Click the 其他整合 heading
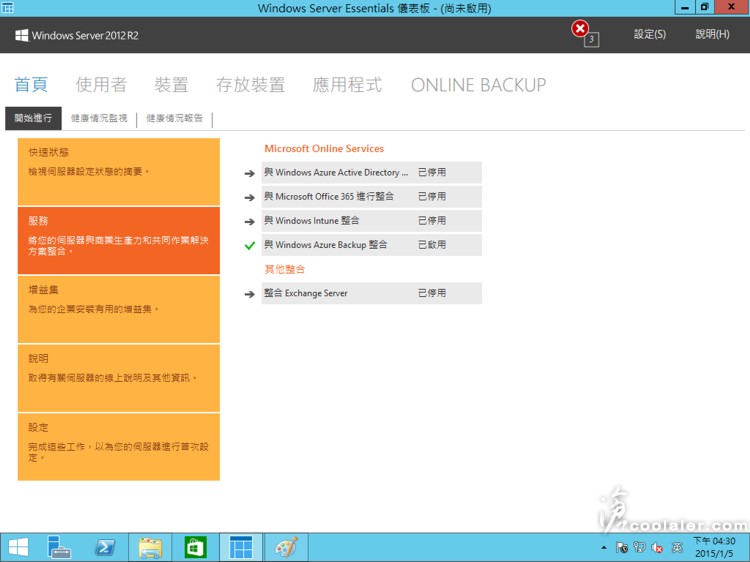Screen dimensions: 750x562 click(x=285, y=269)
